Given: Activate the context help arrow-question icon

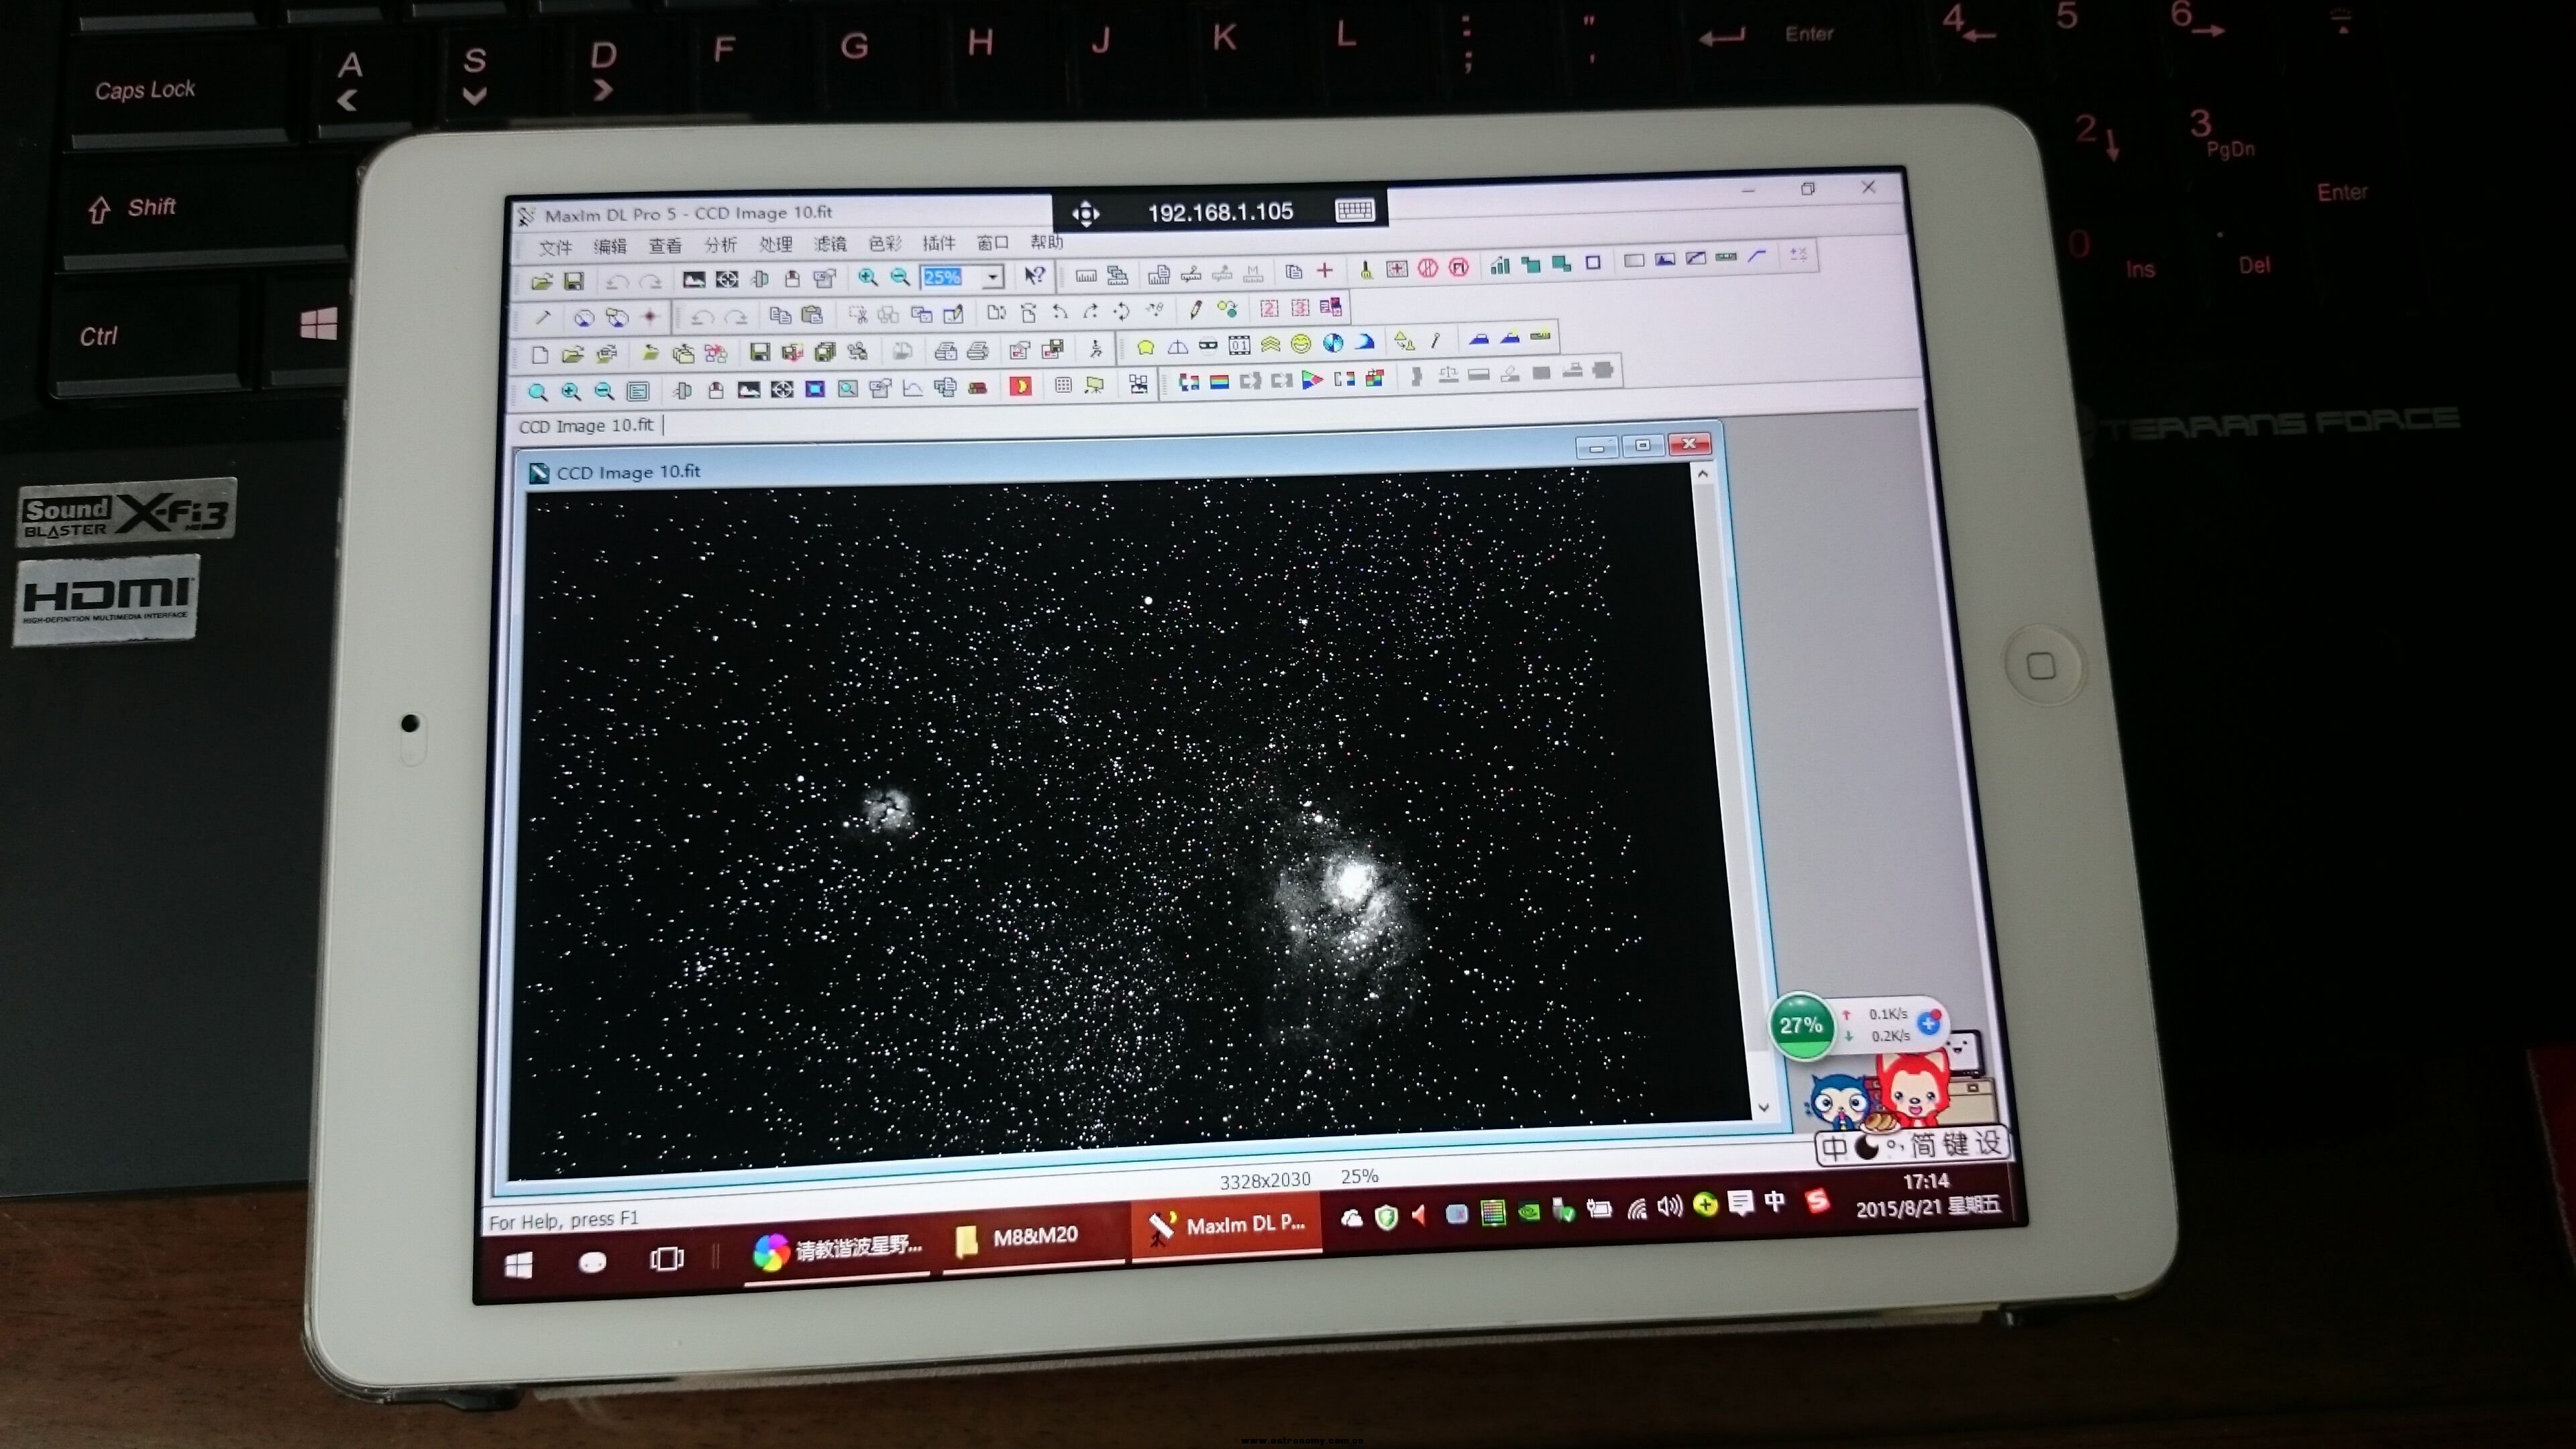Looking at the screenshot, I should tap(1034, 275).
